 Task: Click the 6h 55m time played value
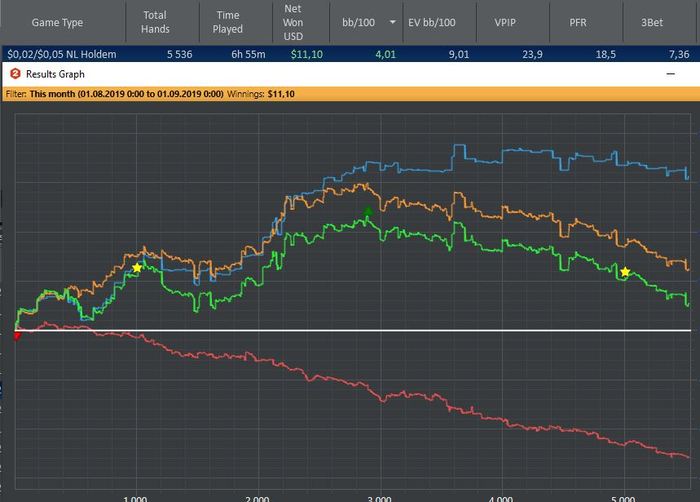coord(248,54)
